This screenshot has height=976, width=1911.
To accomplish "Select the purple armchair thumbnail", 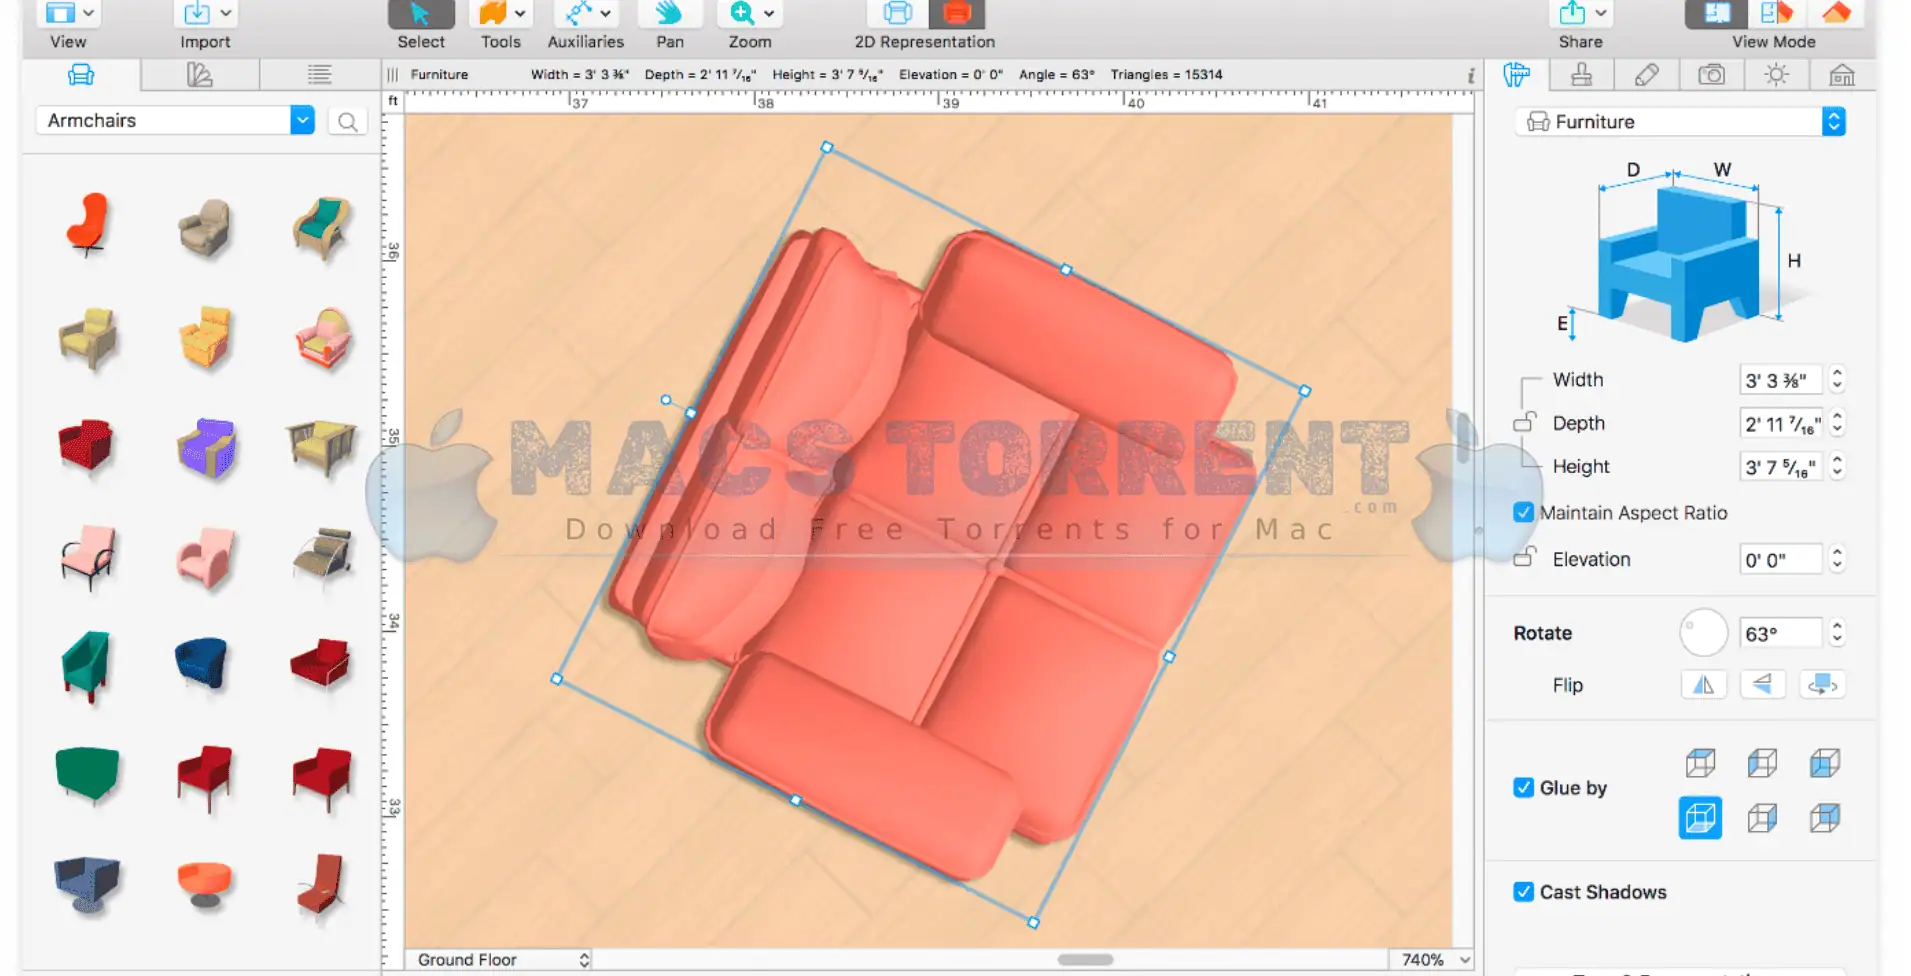I will tap(206, 446).
